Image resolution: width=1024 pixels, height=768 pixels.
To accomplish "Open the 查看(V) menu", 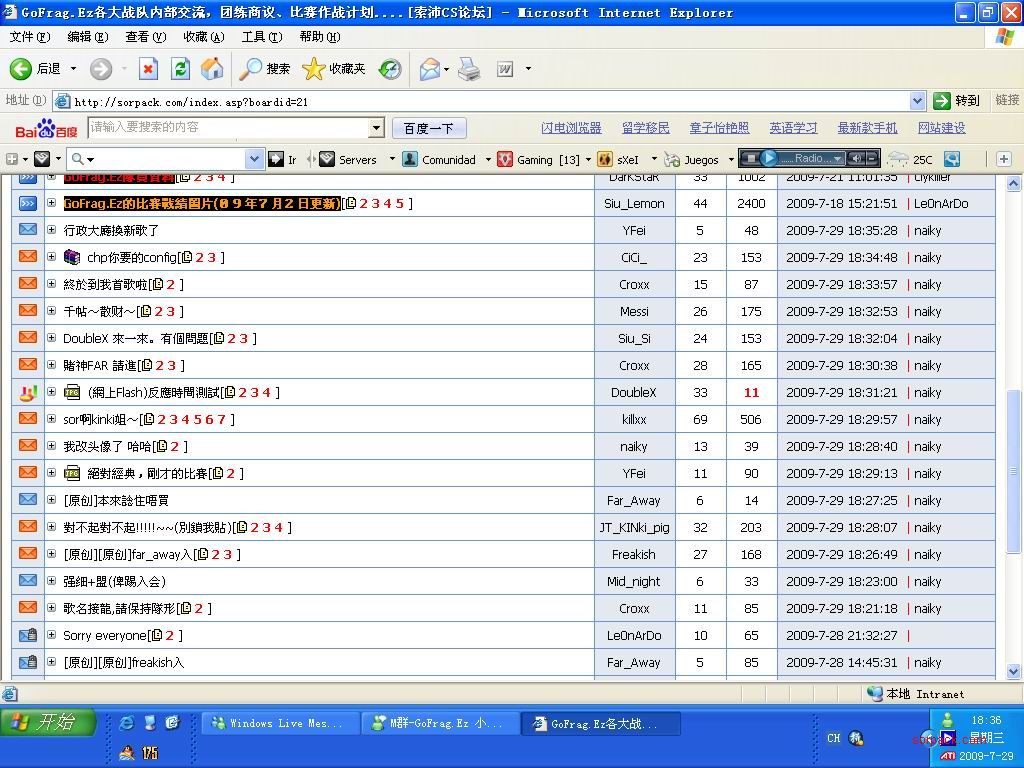I will pyautogui.click(x=145, y=37).
